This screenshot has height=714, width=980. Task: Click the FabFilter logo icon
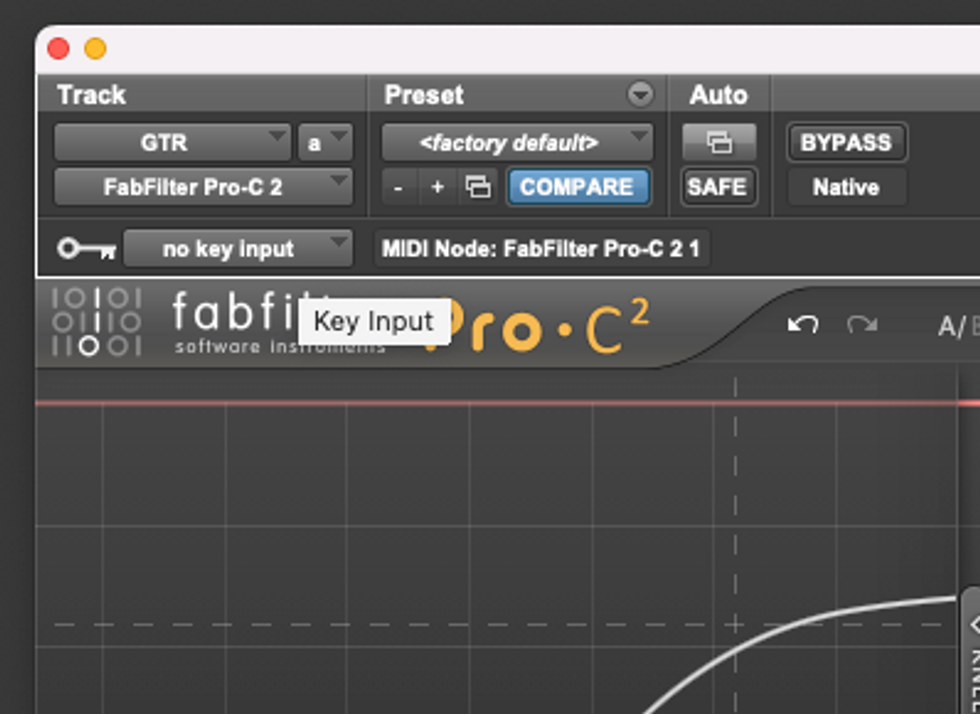point(96,322)
